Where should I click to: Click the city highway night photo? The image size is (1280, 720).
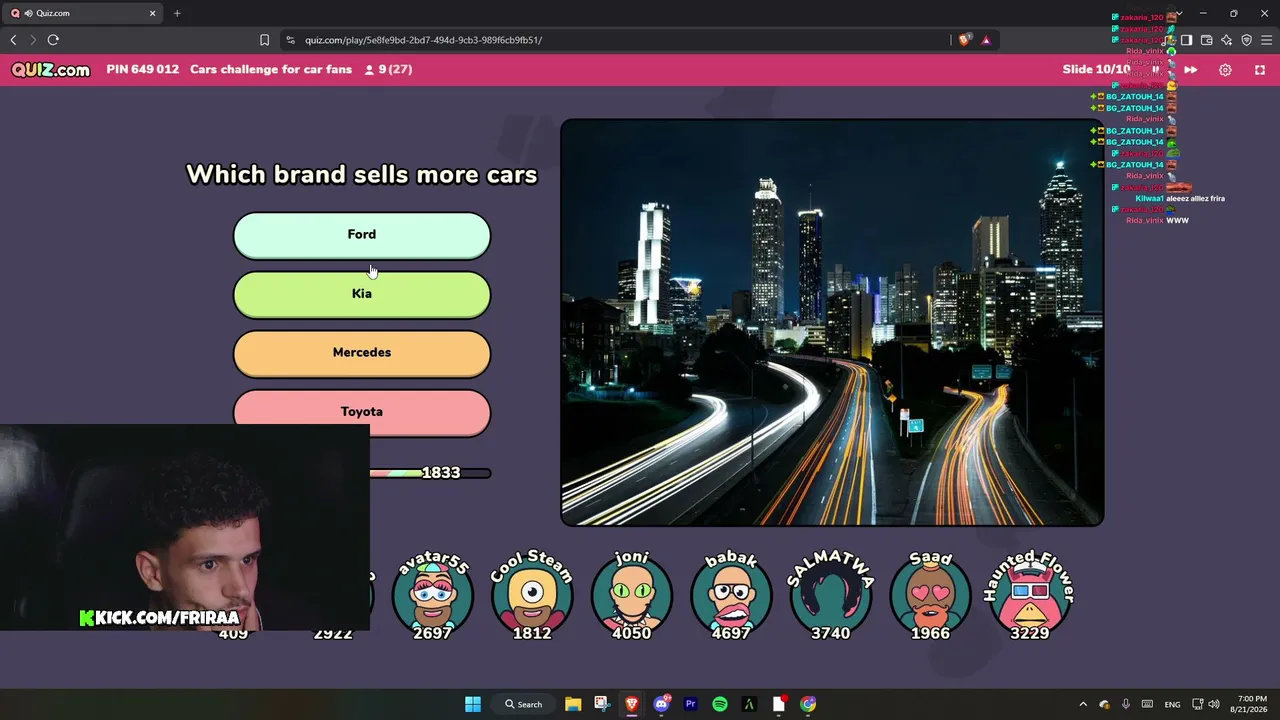[832, 322]
